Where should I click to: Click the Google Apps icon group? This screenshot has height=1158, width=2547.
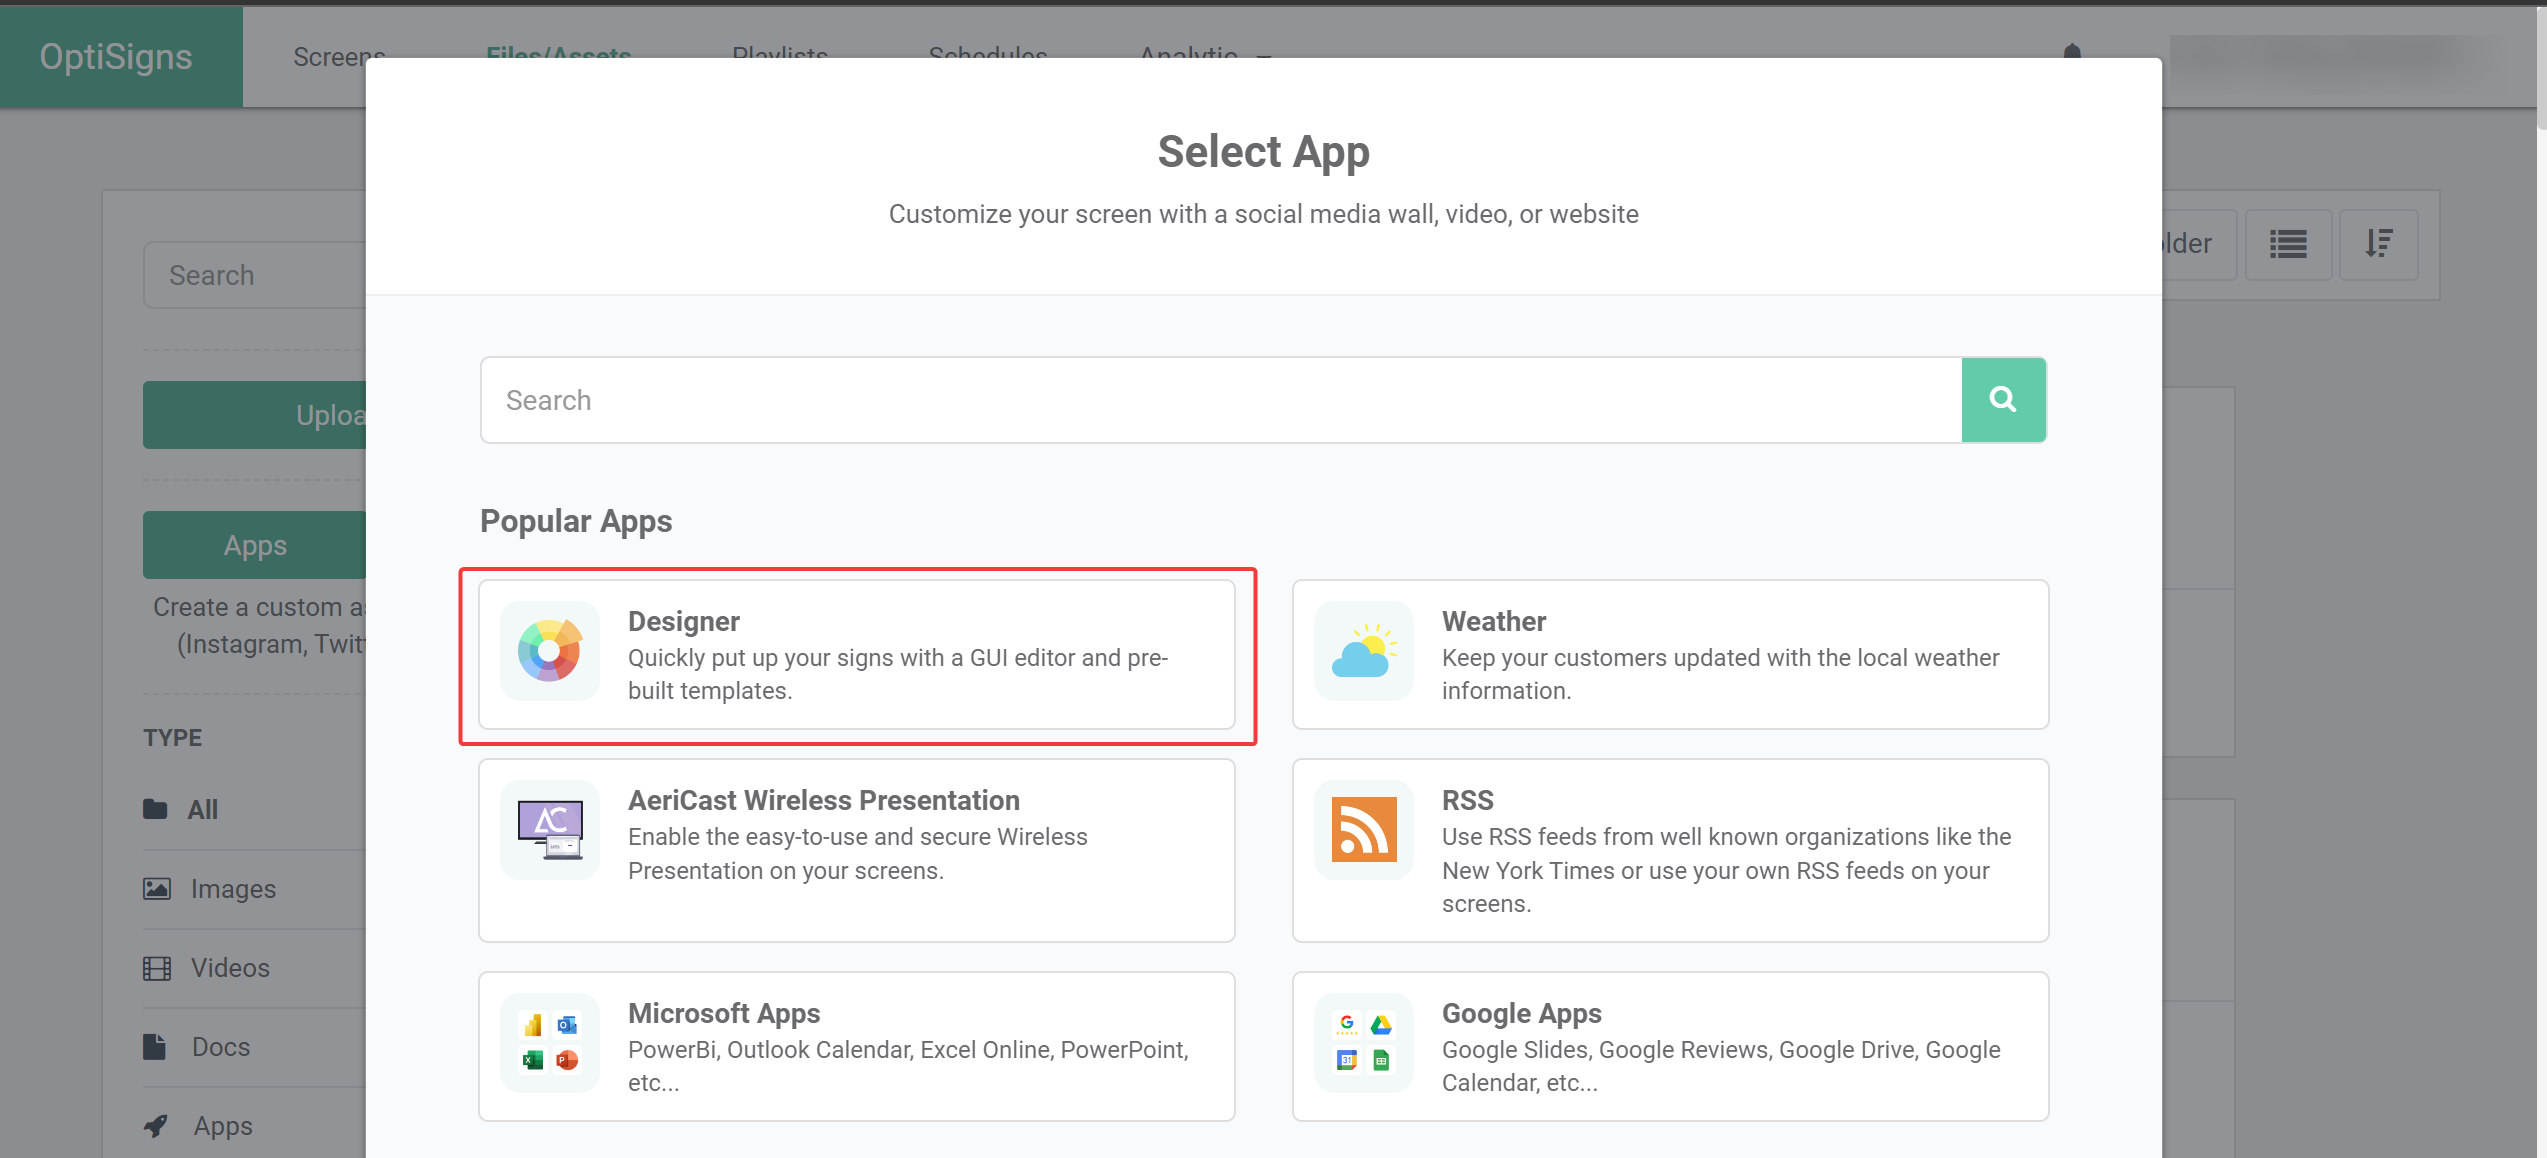tap(1364, 1042)
